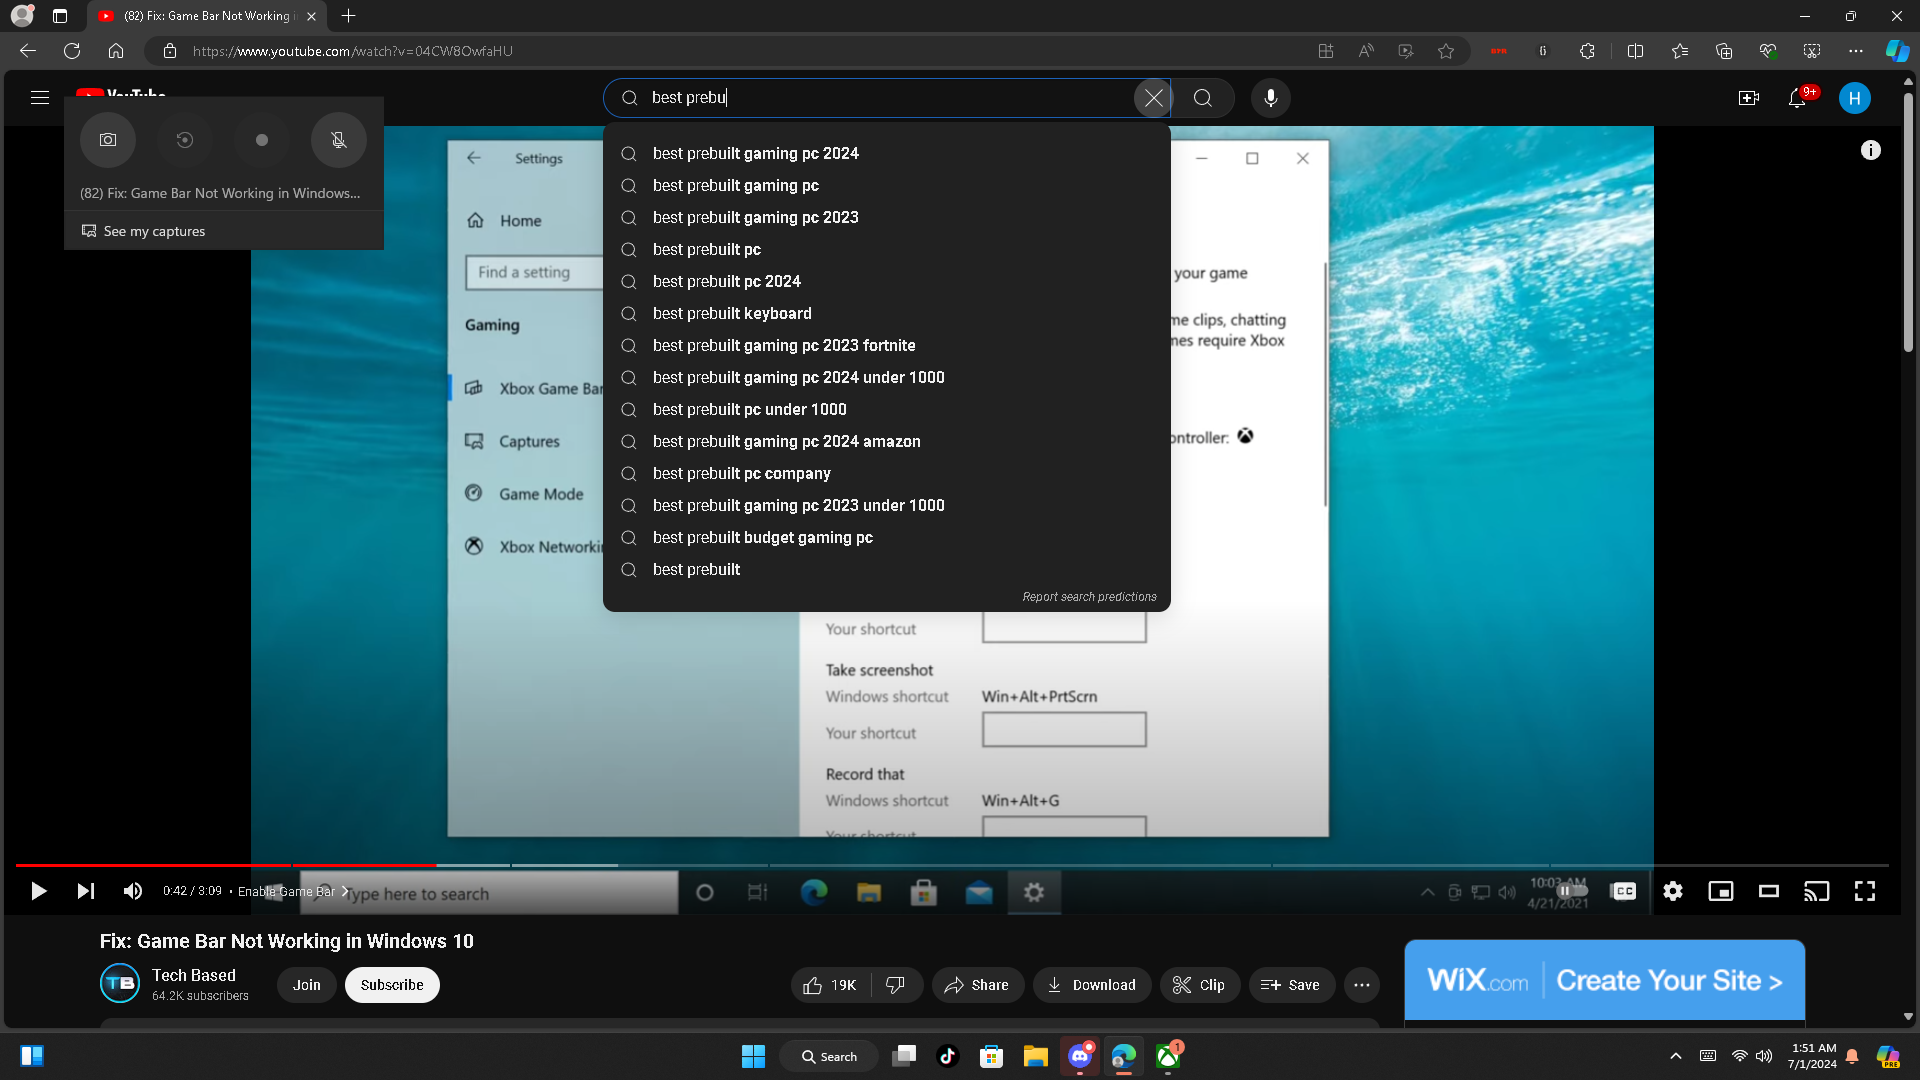Take a screenshot with the Game Bar camera button
This screenshot has height=1080, width=1920.
pyautogui.click(x=108, y=140)
